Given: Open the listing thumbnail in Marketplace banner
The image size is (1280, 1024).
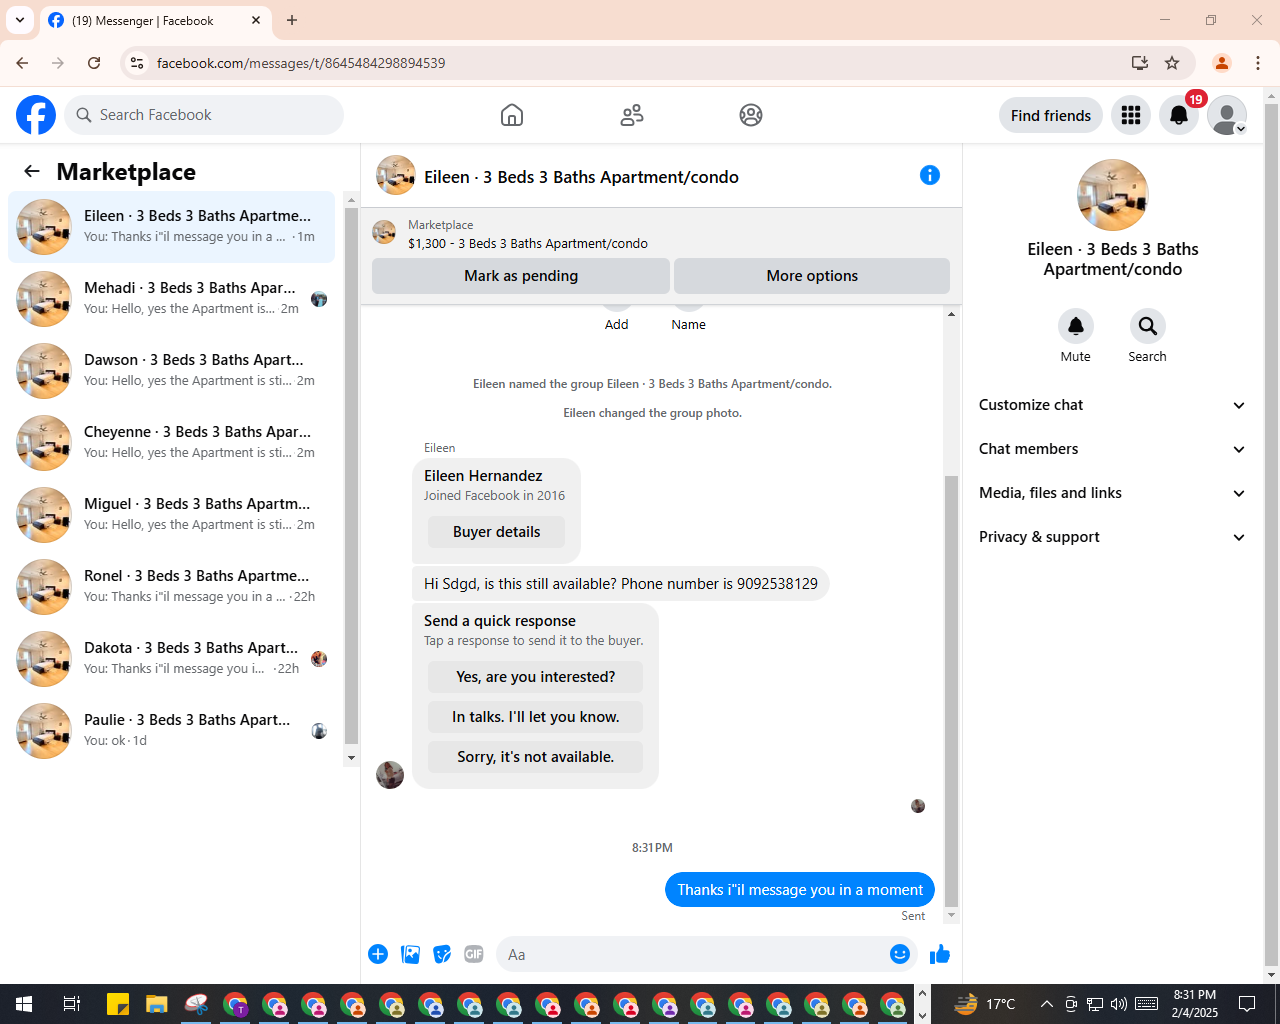Looking at the screenshot, I should [x=384, y=232].
